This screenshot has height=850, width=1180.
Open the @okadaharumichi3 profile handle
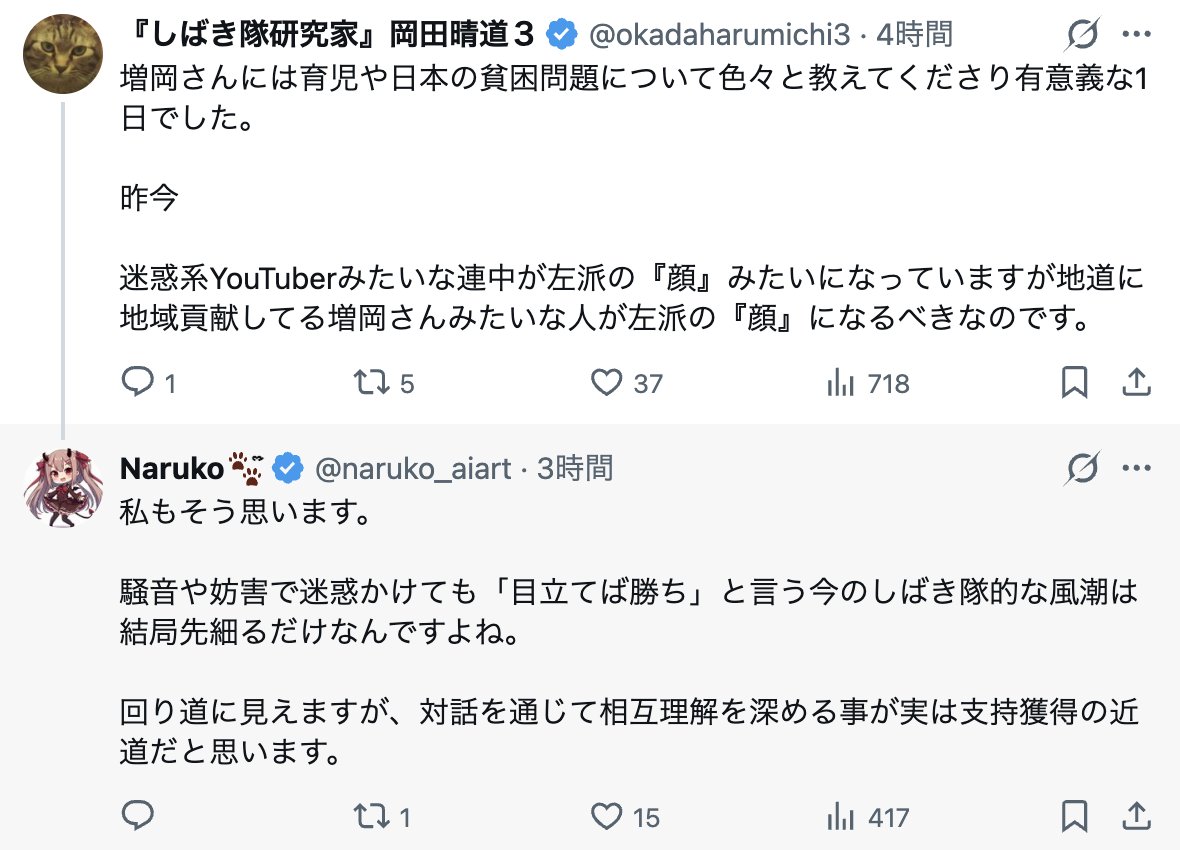(x=719, y=34)
